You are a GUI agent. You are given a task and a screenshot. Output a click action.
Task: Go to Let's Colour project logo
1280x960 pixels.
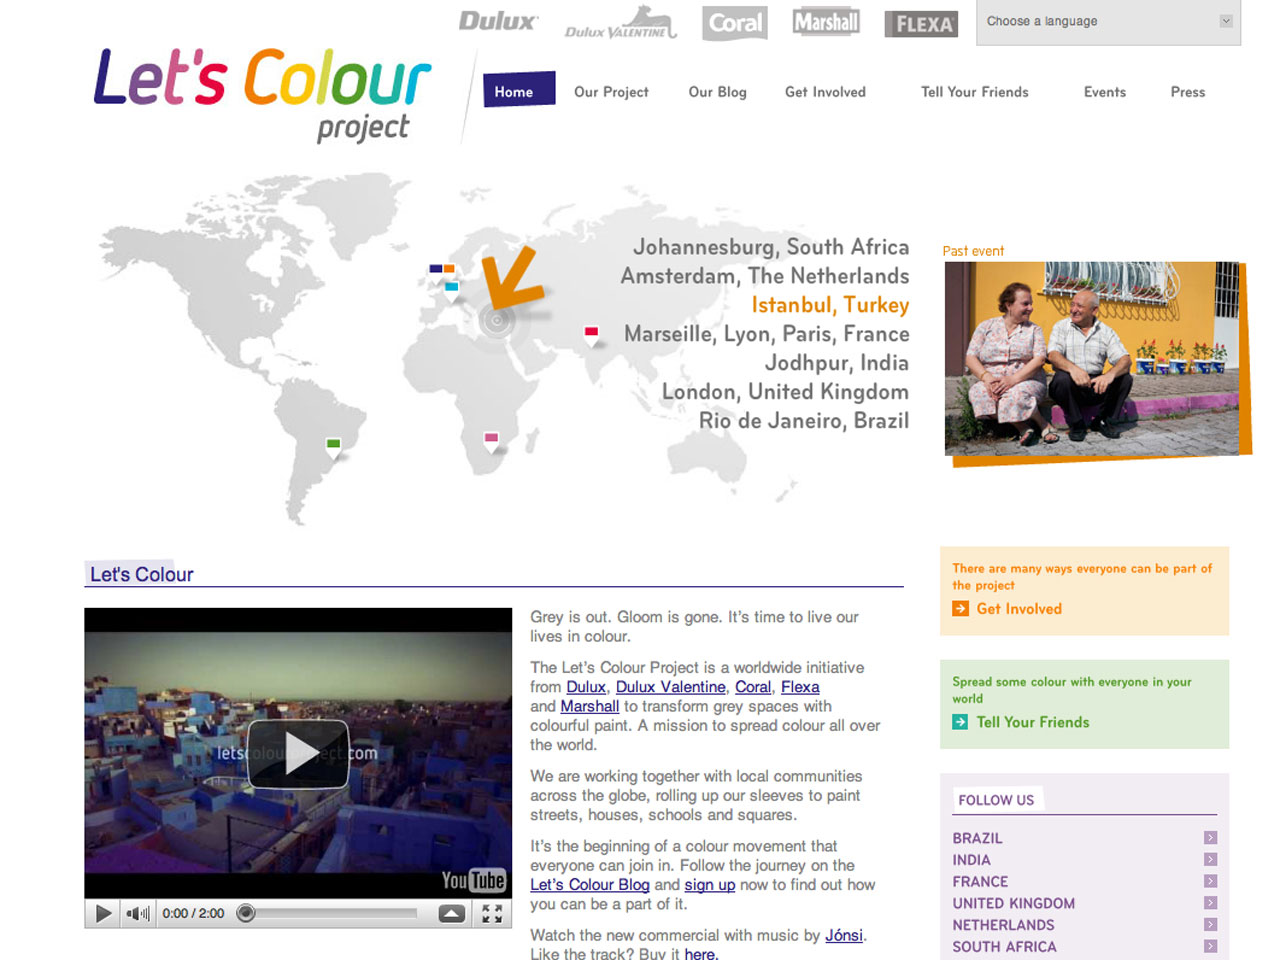coord(262,95)
